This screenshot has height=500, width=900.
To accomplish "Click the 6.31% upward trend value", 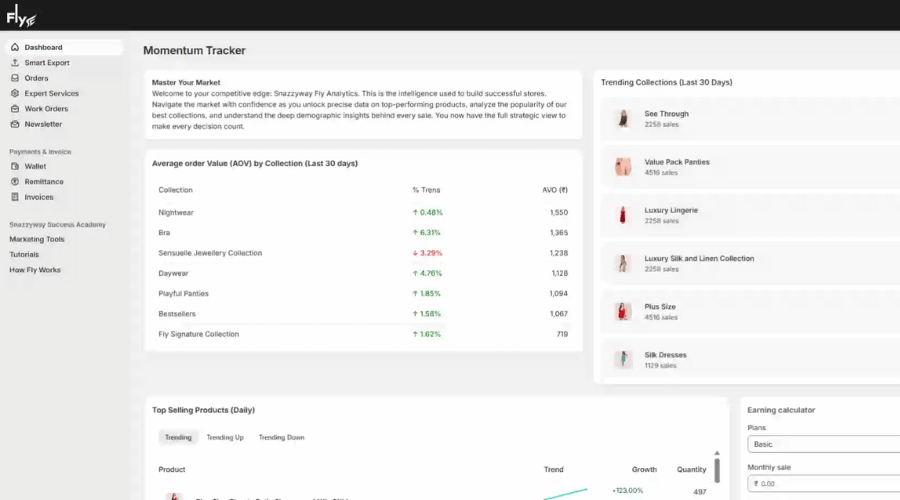I will (x=426, y=232).
